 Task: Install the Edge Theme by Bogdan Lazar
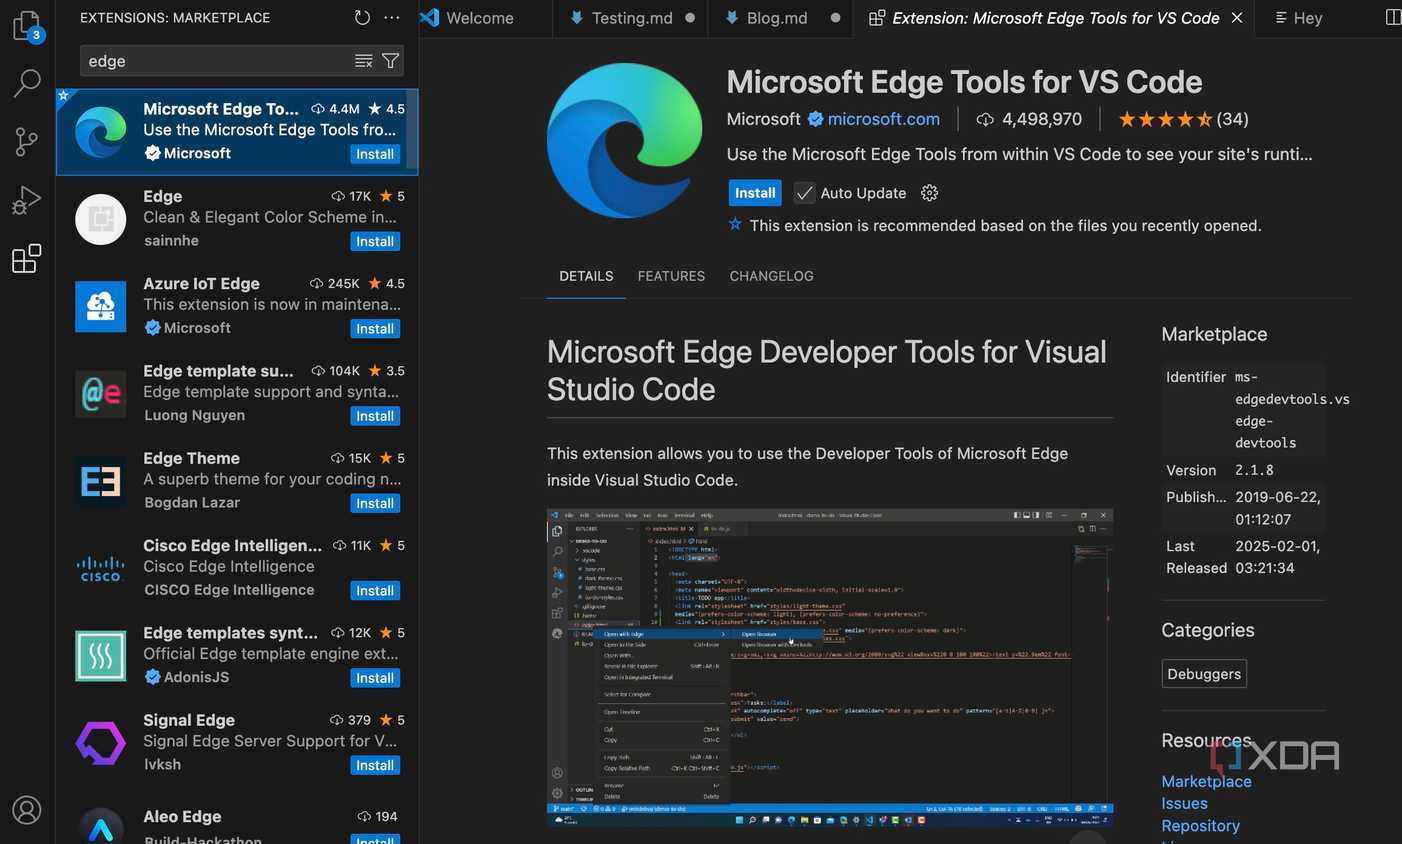click(375, 503)
